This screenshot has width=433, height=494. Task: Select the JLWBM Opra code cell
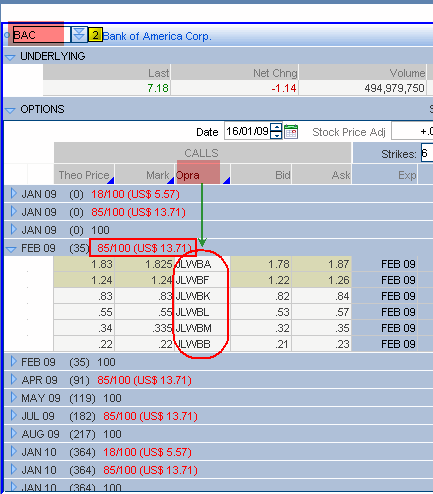coord(202,328)
